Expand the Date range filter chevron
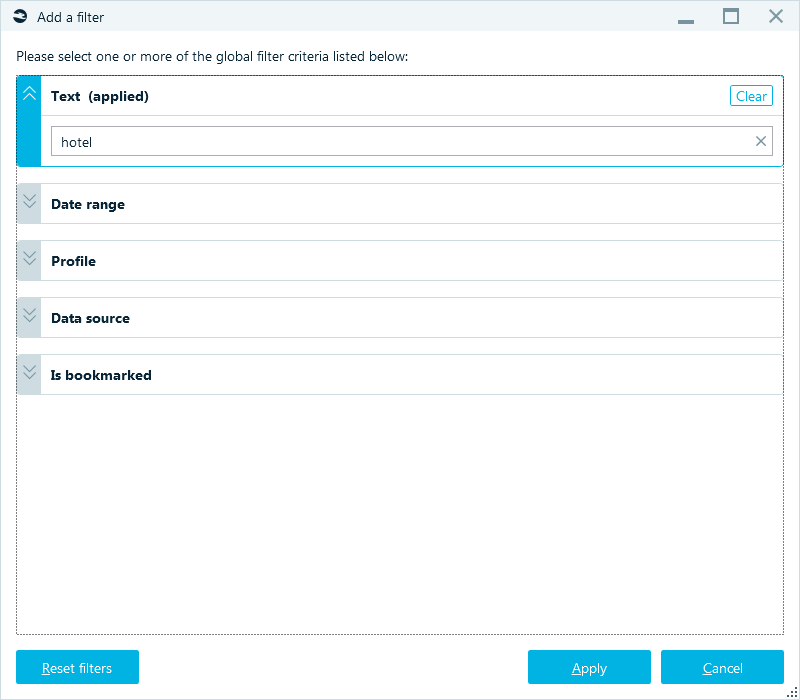This screenshot has width=800, height=700. click(29, 202)
